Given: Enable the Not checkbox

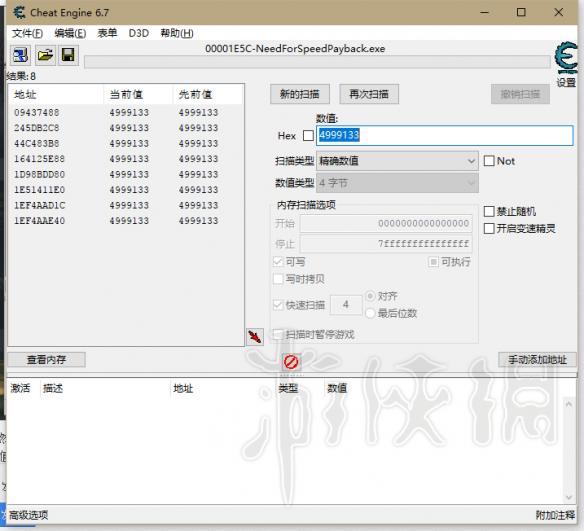Looking at the screenshot, I should 489,161.
